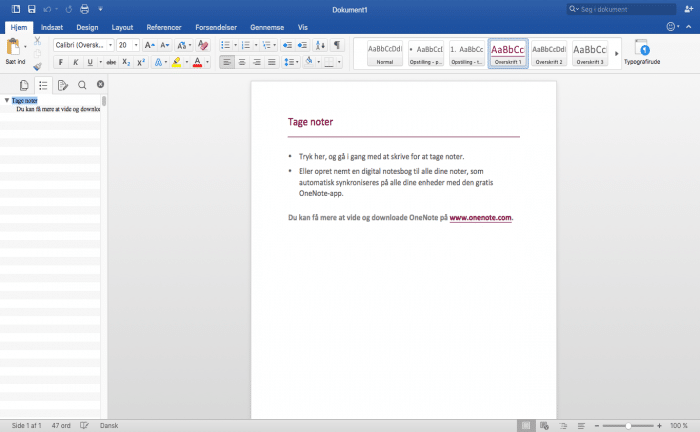Click the Print icon in title bar
The image size is (700, 432).
tap(84, 8)
